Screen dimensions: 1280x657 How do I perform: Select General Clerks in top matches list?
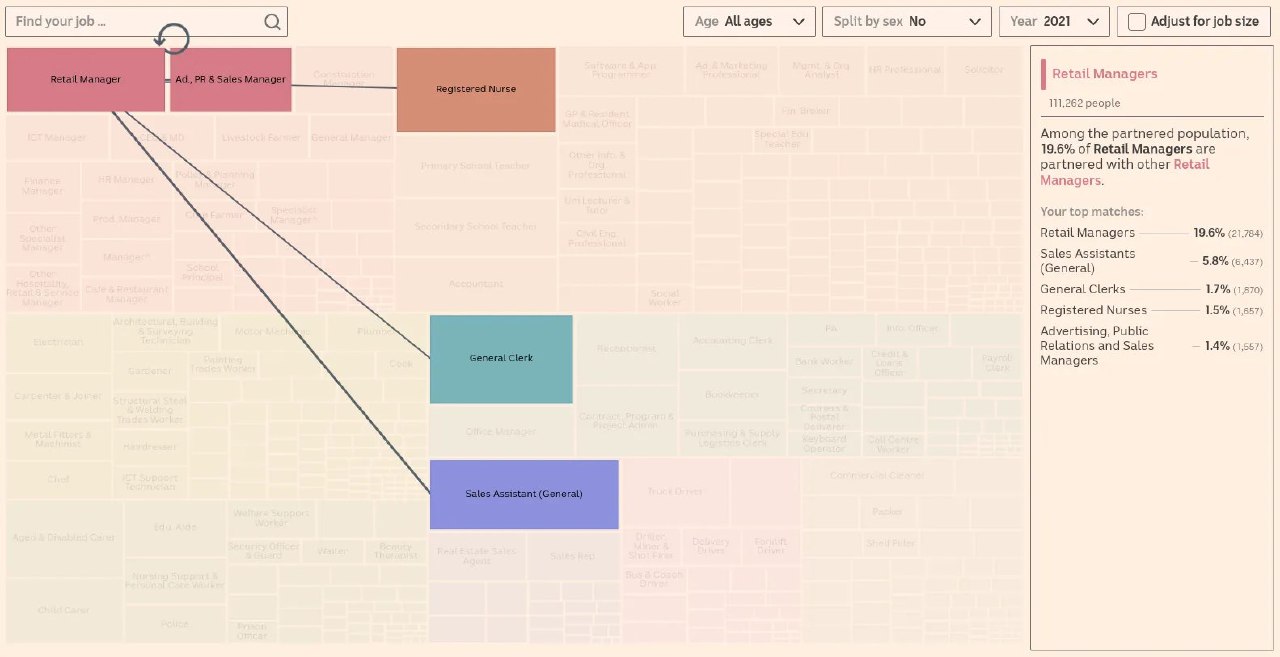[1082, 289]
